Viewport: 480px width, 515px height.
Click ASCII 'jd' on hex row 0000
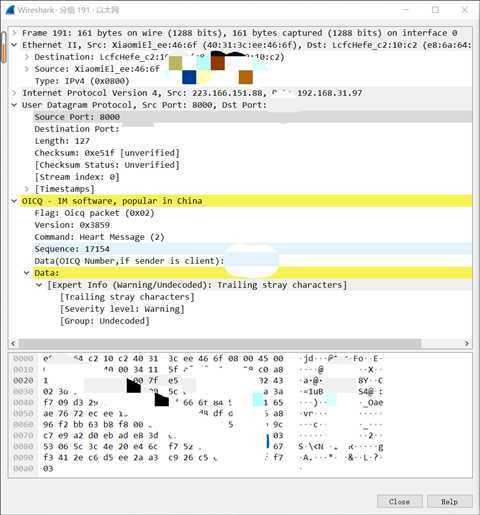click(309, 358)
